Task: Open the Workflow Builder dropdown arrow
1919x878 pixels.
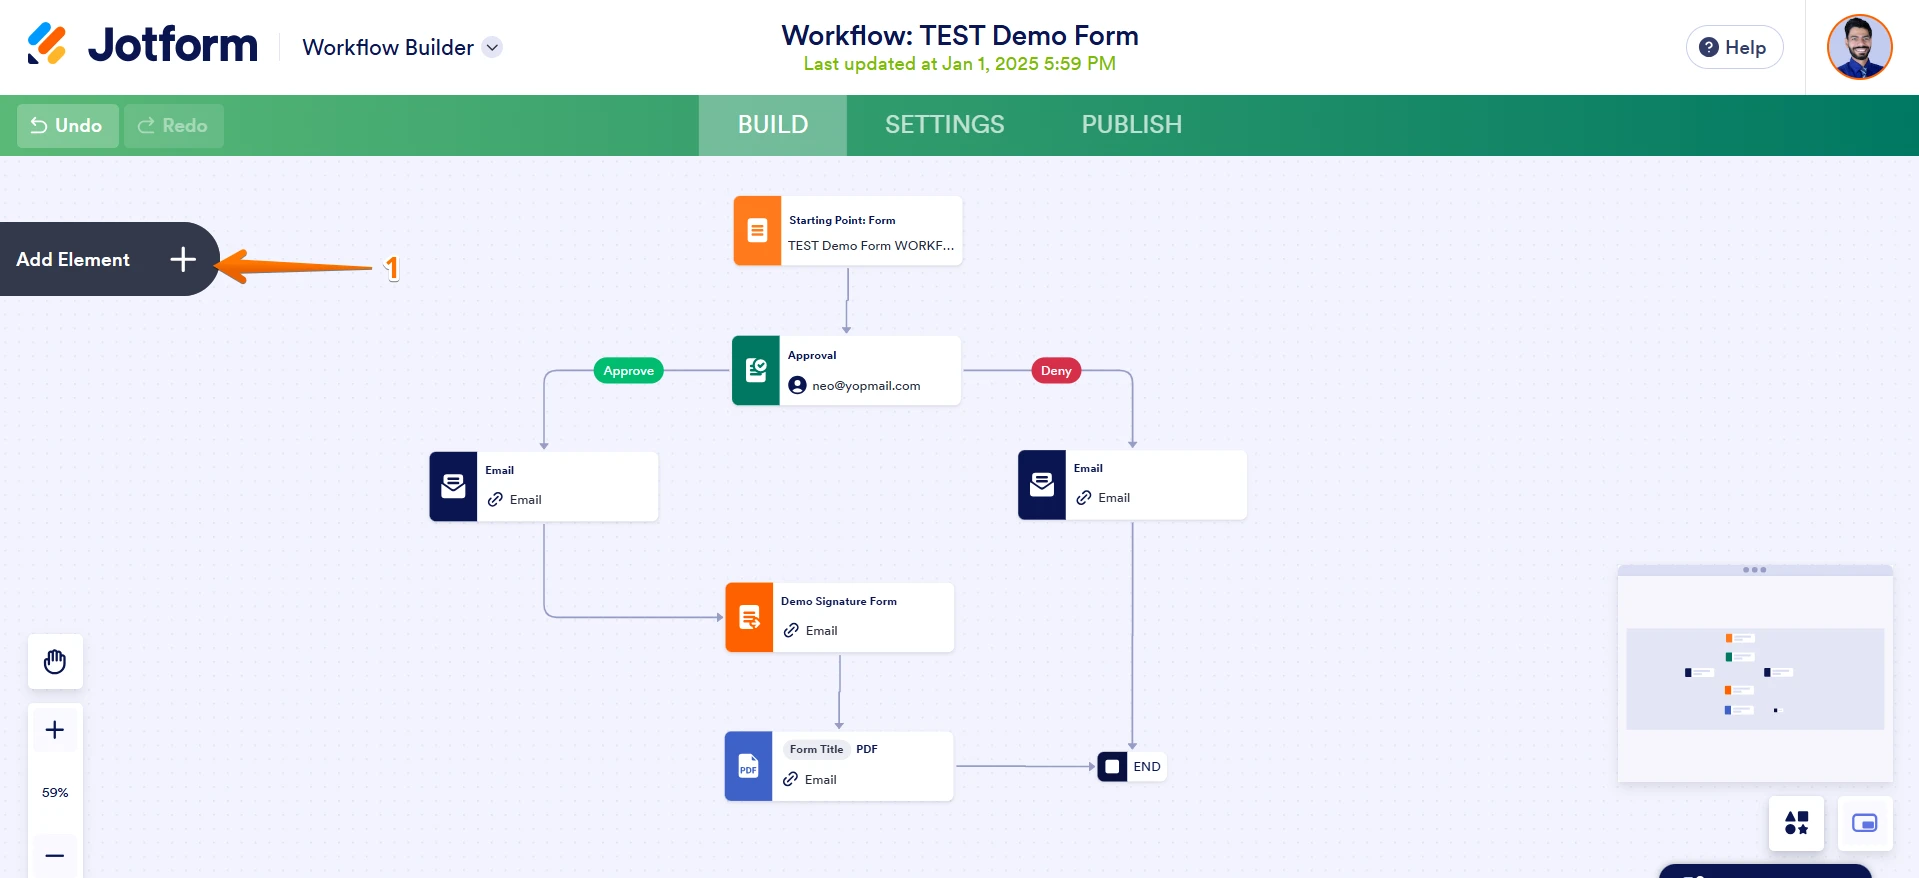Action: tap(492, 47)
